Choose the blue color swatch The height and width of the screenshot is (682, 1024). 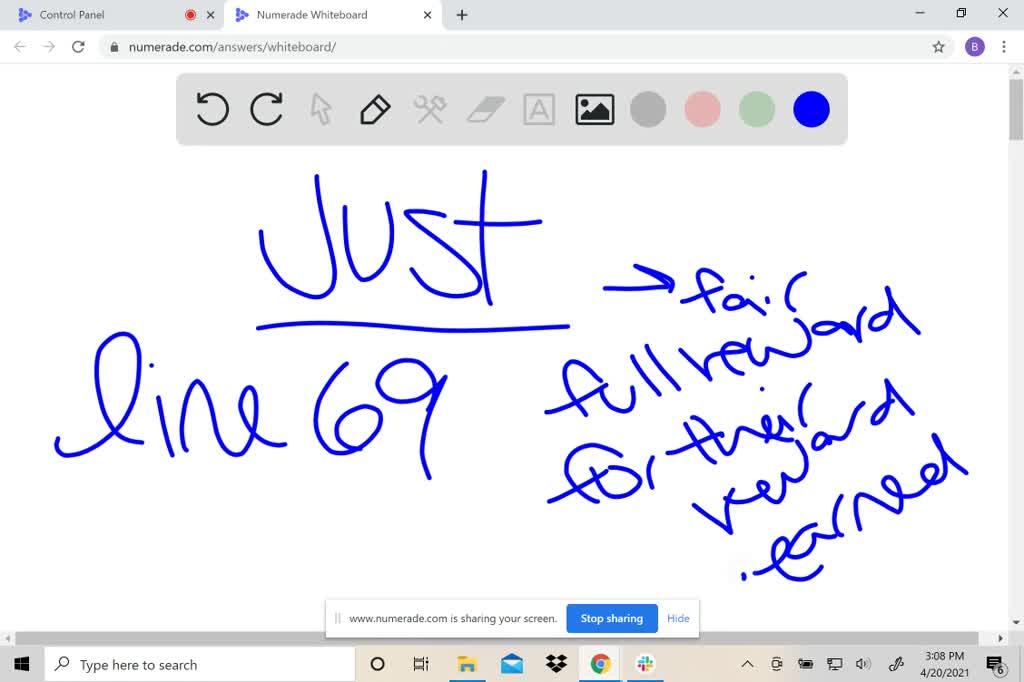(811, 109)
